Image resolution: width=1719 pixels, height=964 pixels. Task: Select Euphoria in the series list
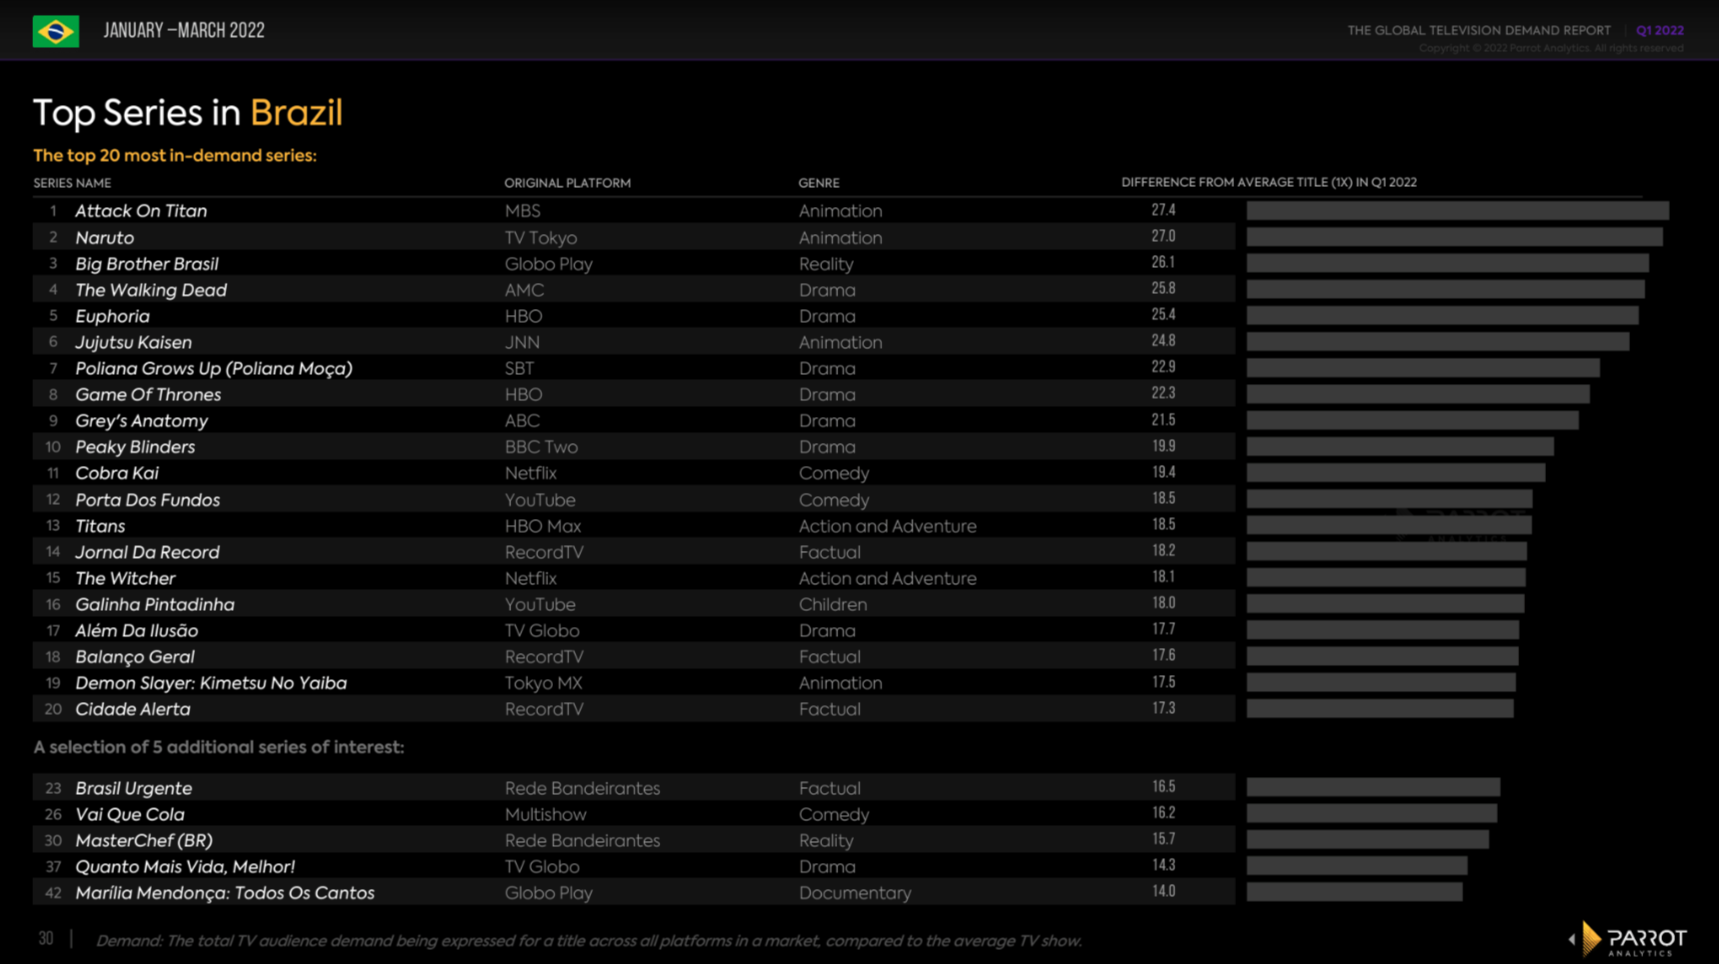coord(112,316)
